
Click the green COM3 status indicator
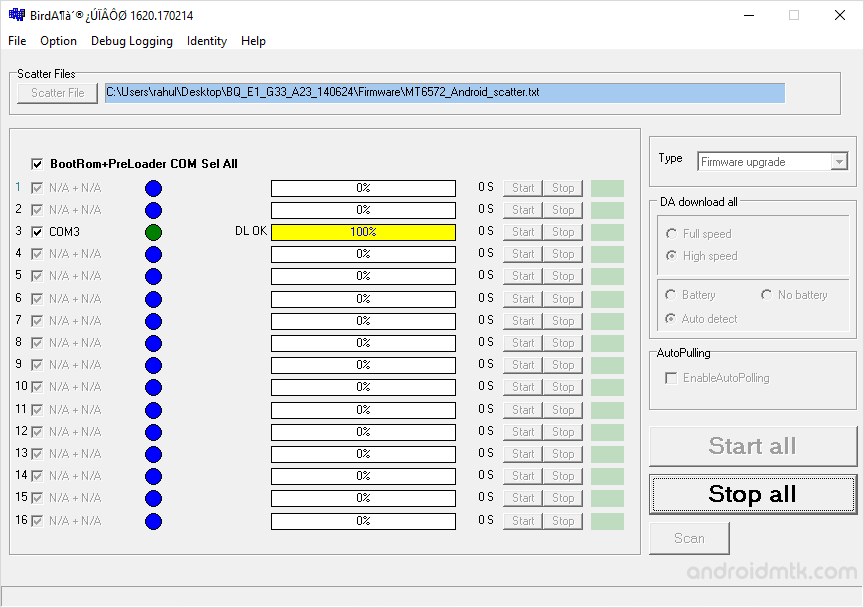[153, 231]
